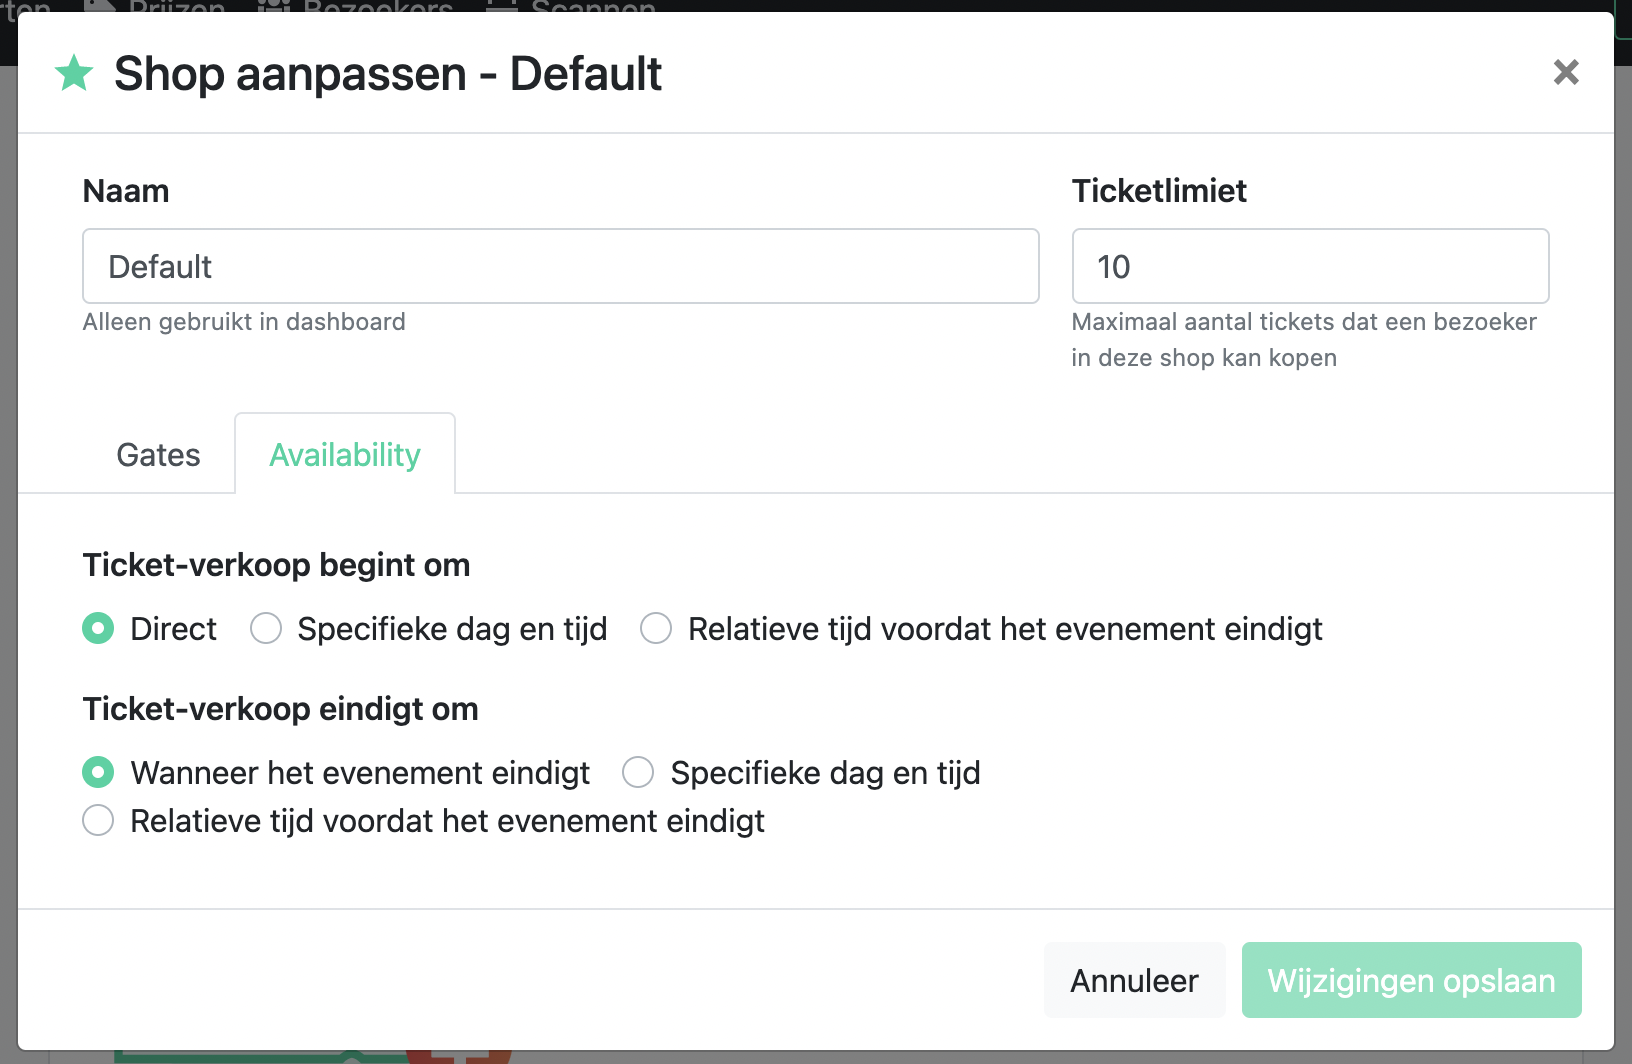Click the Scannen icon in navbar

tap(502, 6)
